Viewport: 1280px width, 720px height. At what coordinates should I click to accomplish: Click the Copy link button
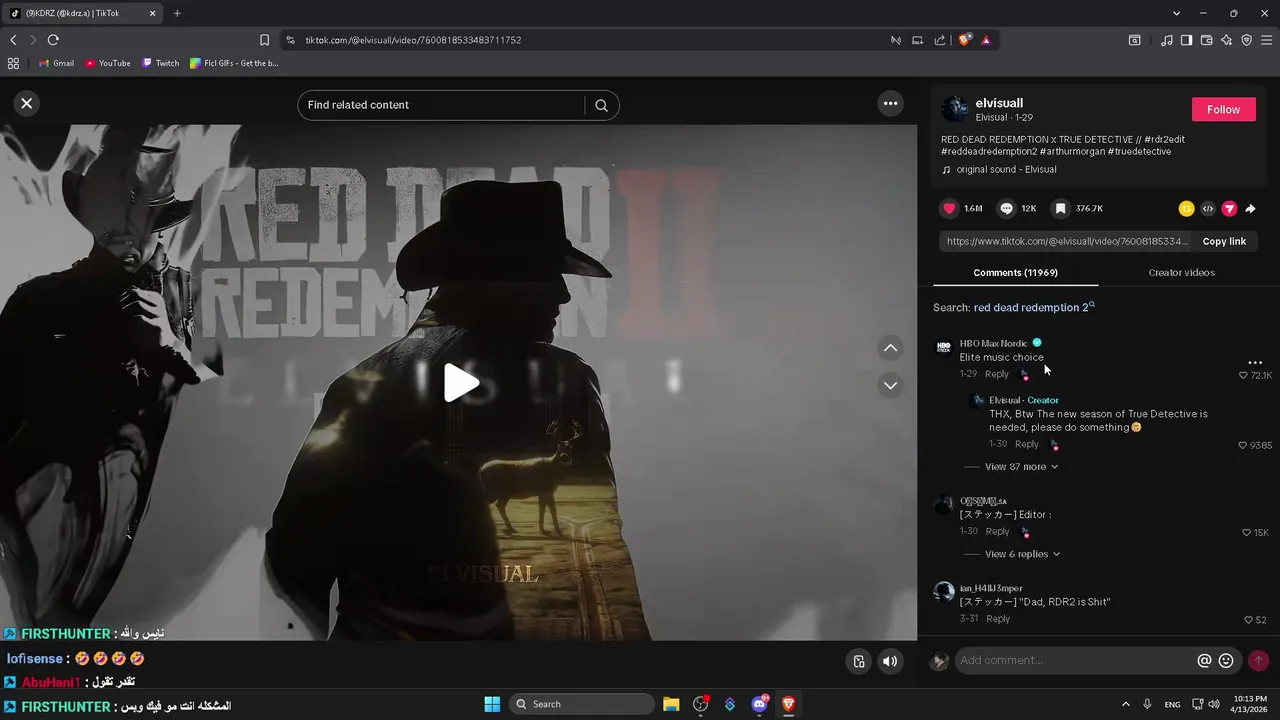1224,241
